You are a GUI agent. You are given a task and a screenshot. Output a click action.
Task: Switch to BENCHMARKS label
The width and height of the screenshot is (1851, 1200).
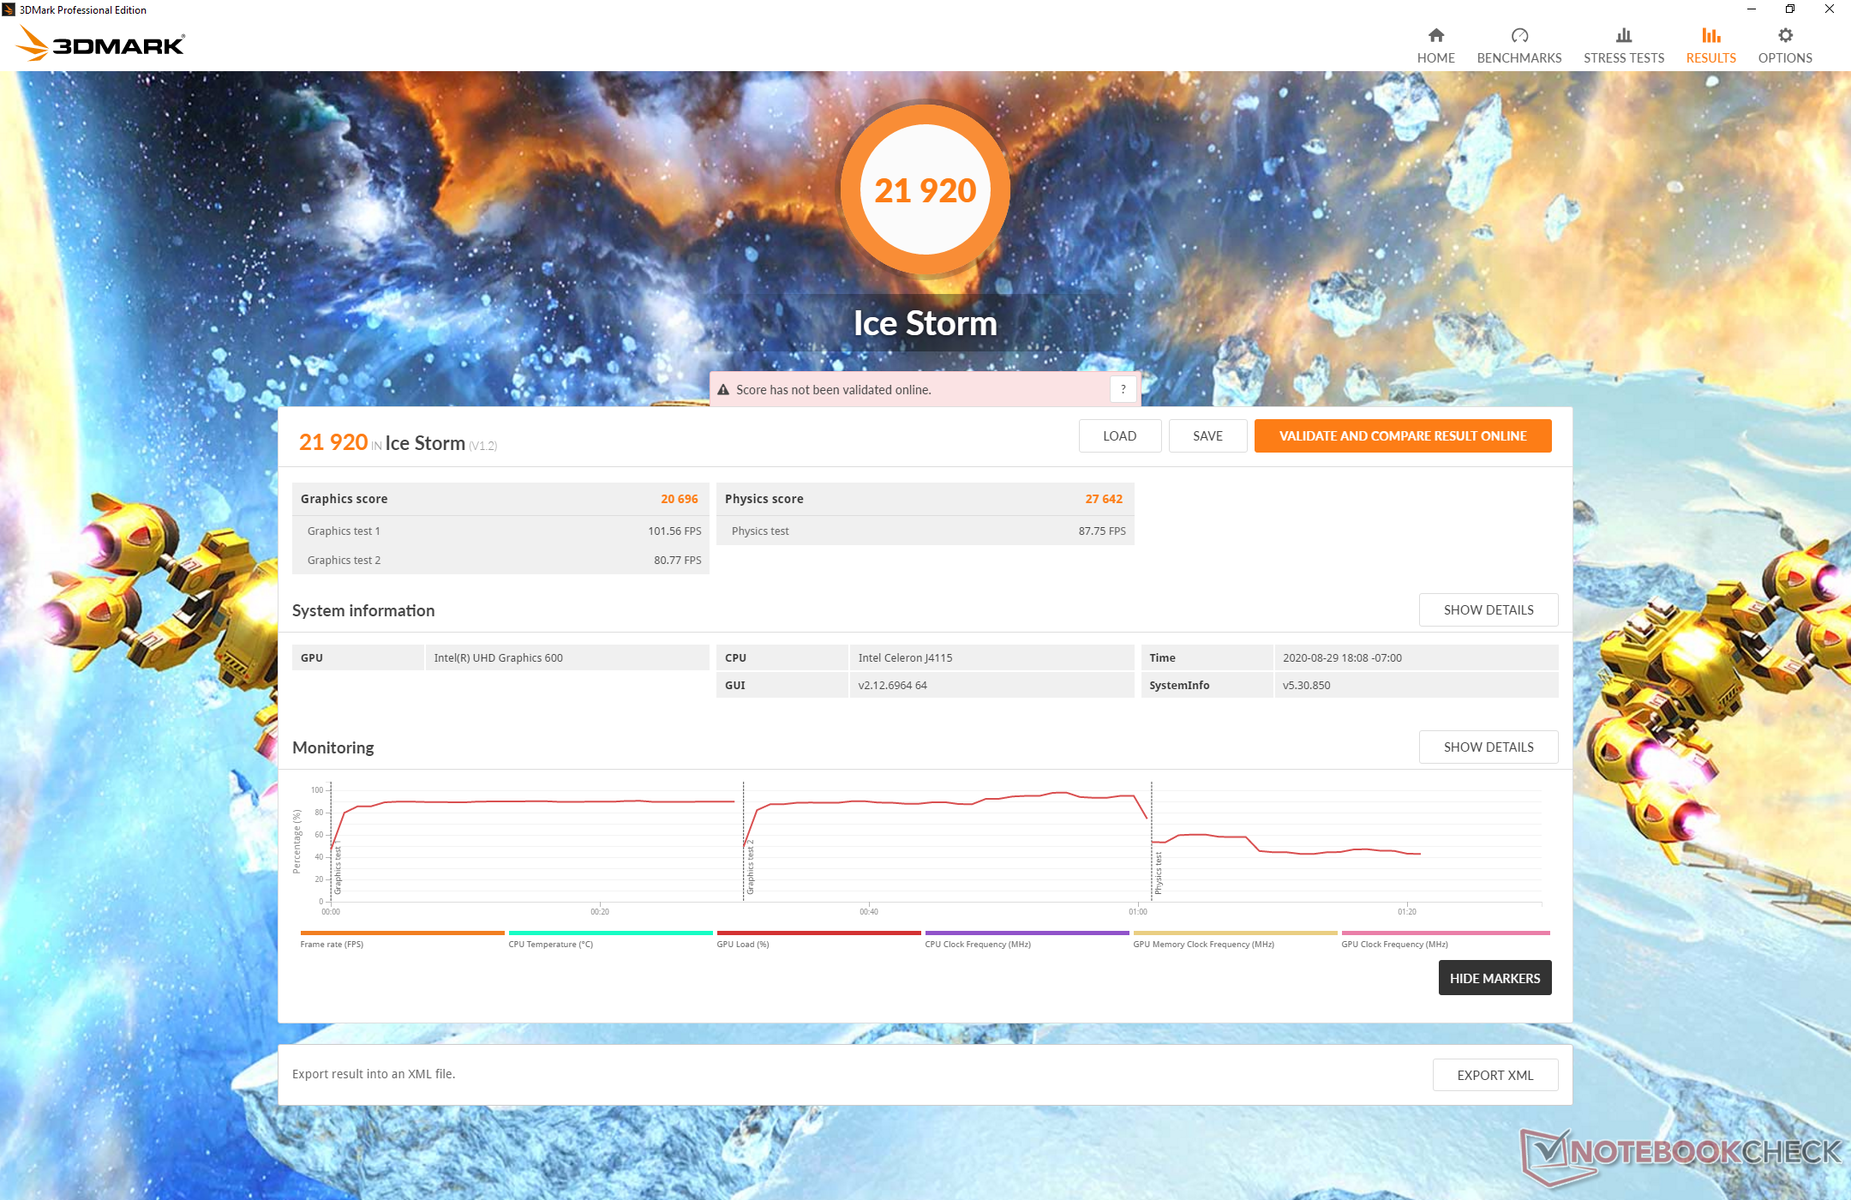tap(1519, 58)
